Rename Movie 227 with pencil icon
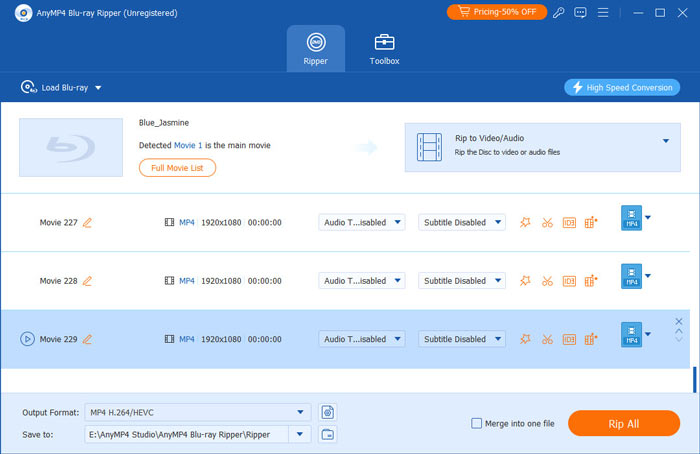The height and width of the screenshot is (454, 700). point(88,222)
